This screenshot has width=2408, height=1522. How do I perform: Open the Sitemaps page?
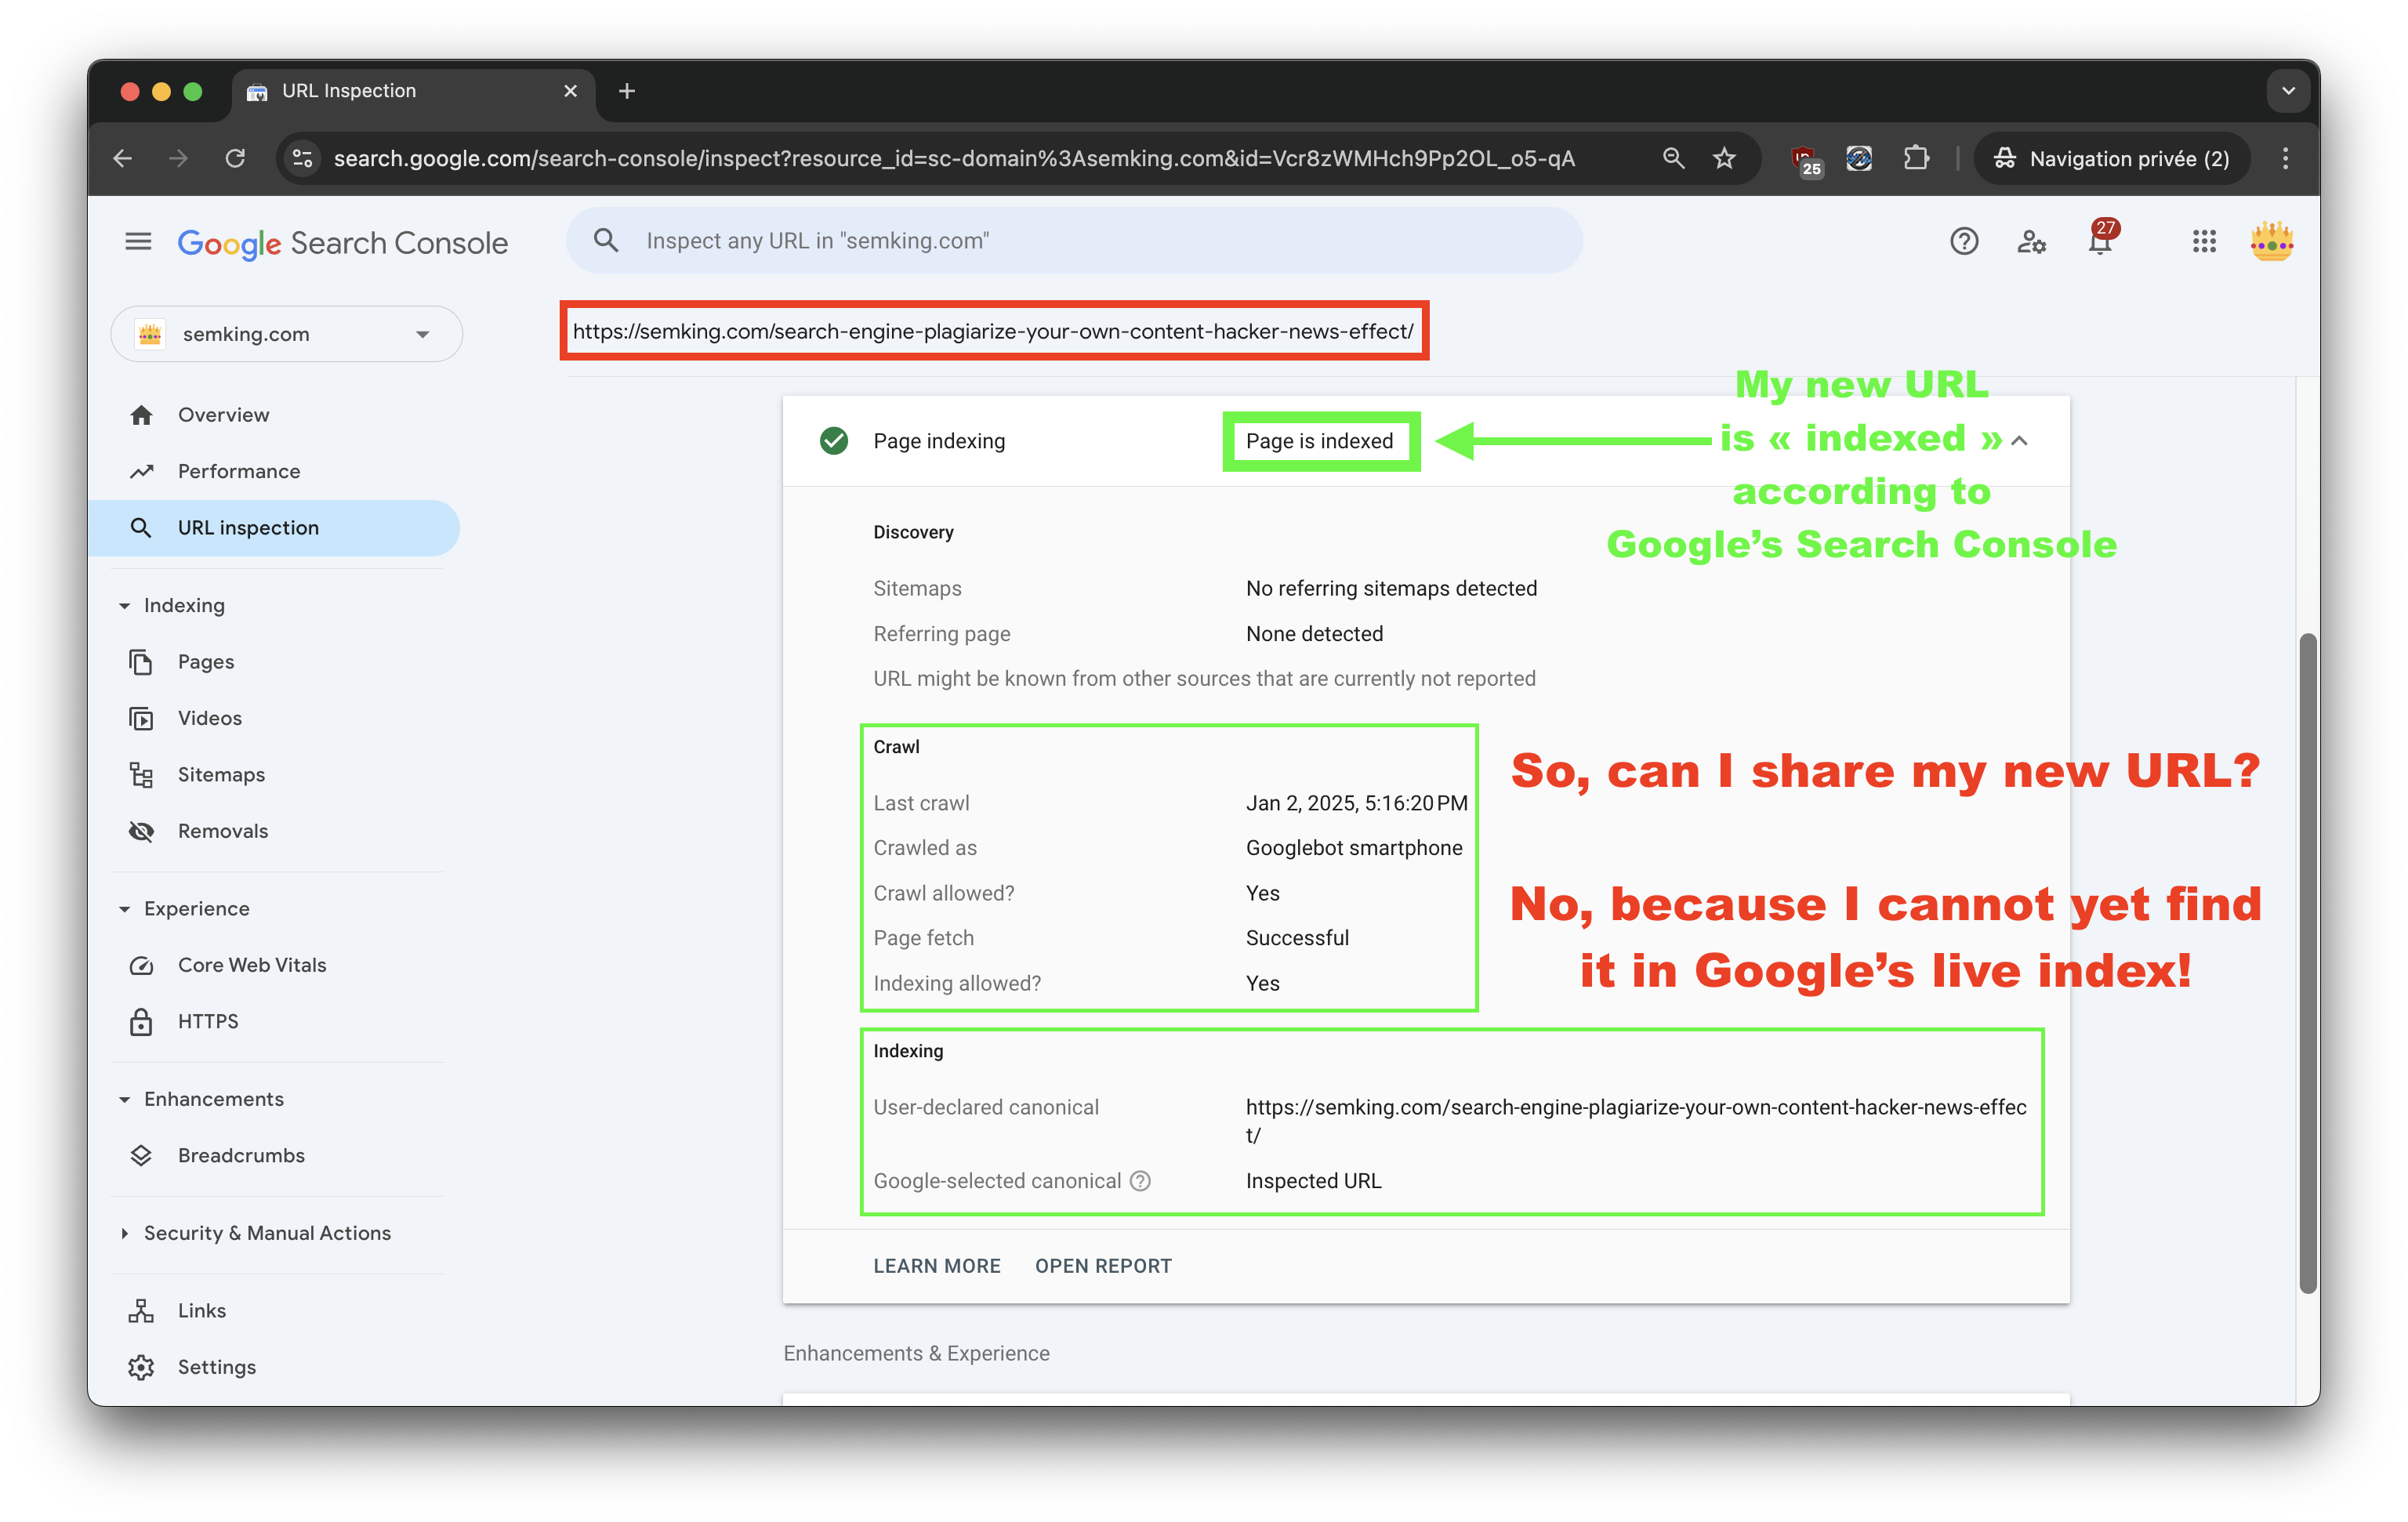point(274,775)
